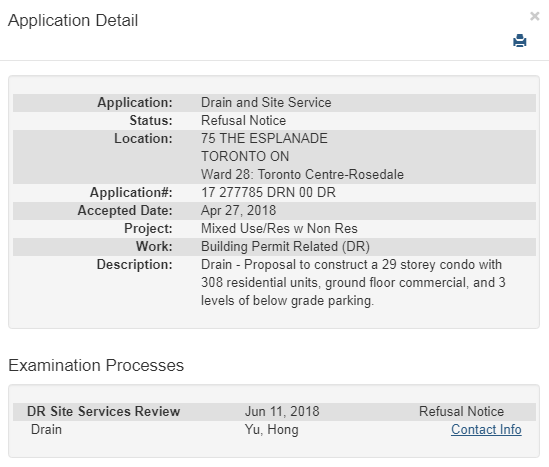This screenshot has width=549, height=467.
Task: Select the 'Application:' label
Action: click(x=135, y=103)
